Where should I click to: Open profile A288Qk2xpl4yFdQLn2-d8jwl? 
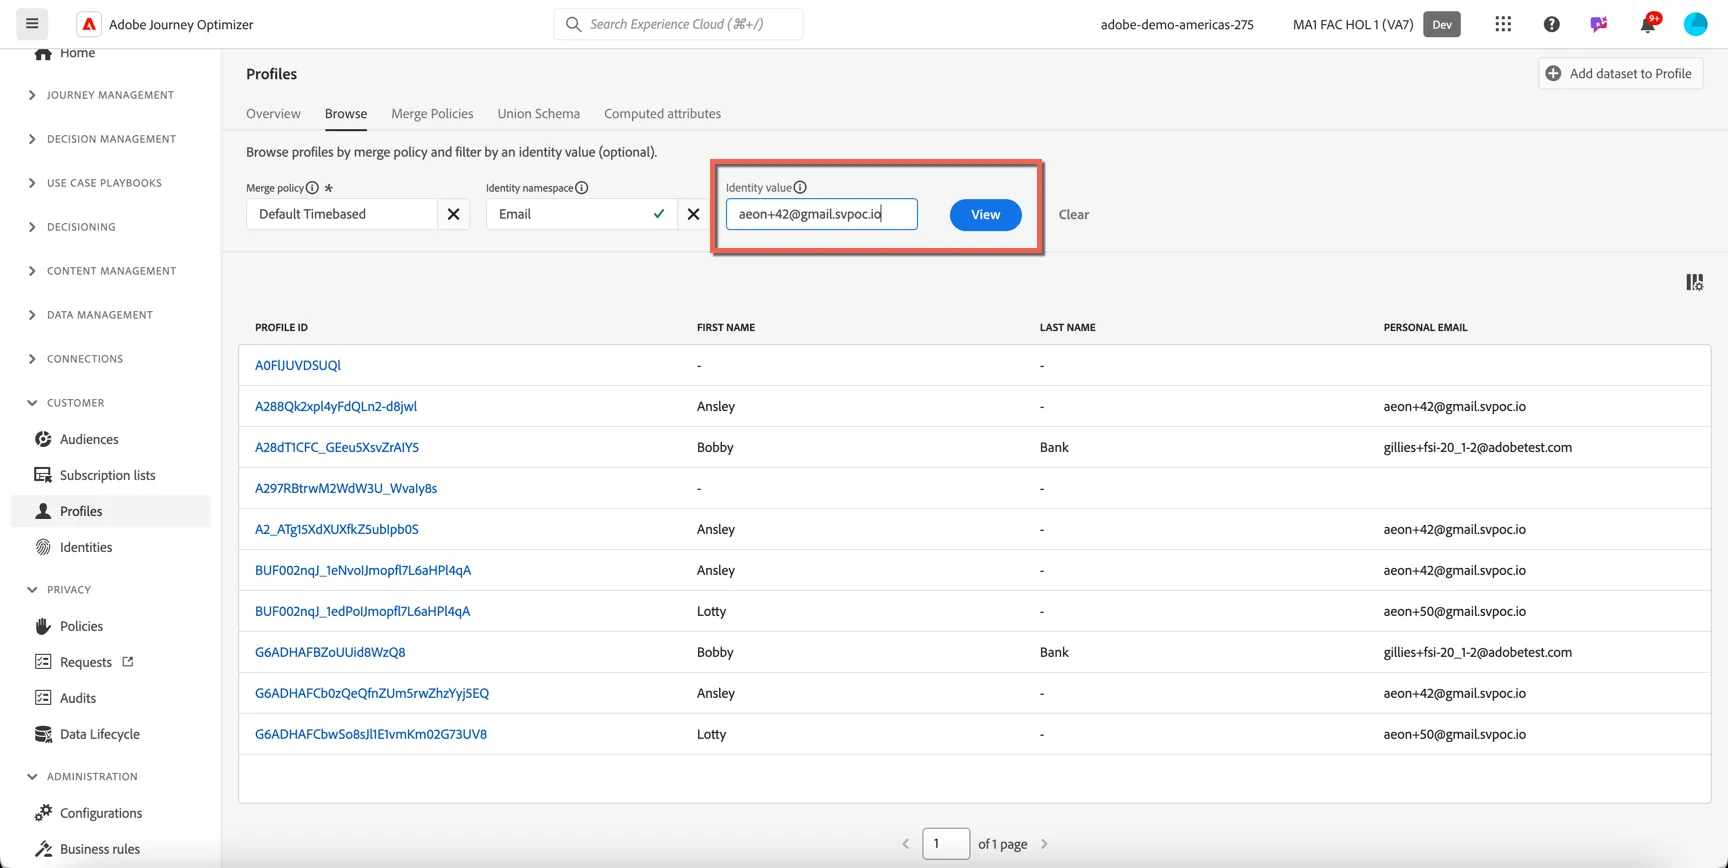click(x=336, y=406)
